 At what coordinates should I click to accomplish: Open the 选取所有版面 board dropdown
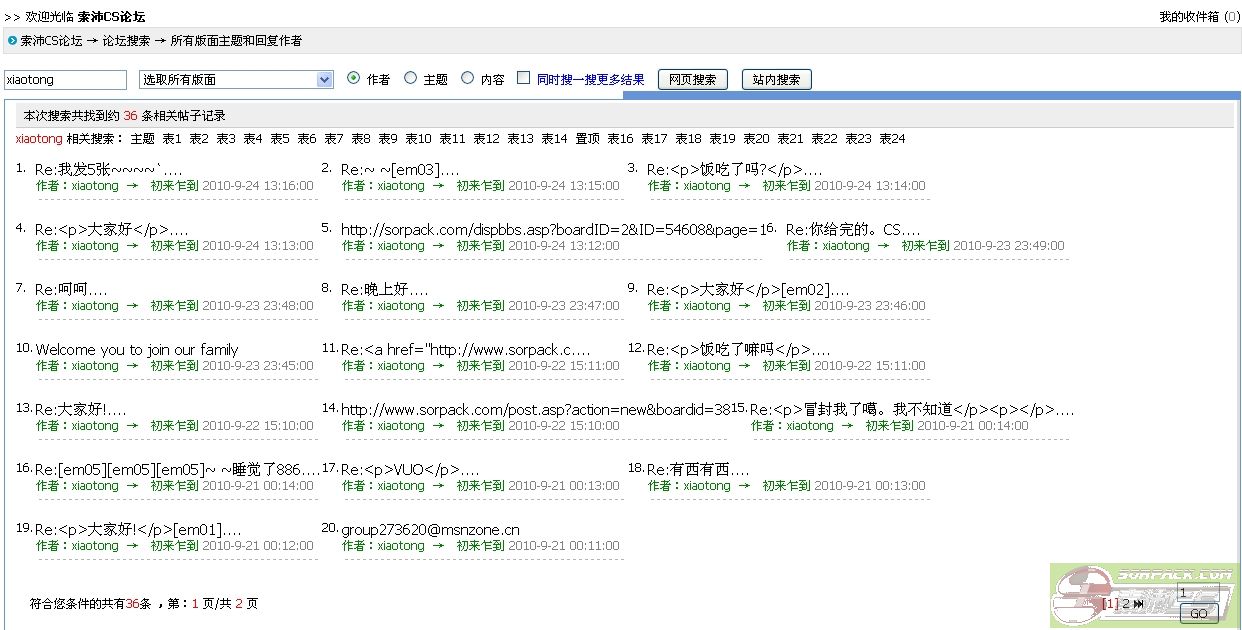pos(236,79)
